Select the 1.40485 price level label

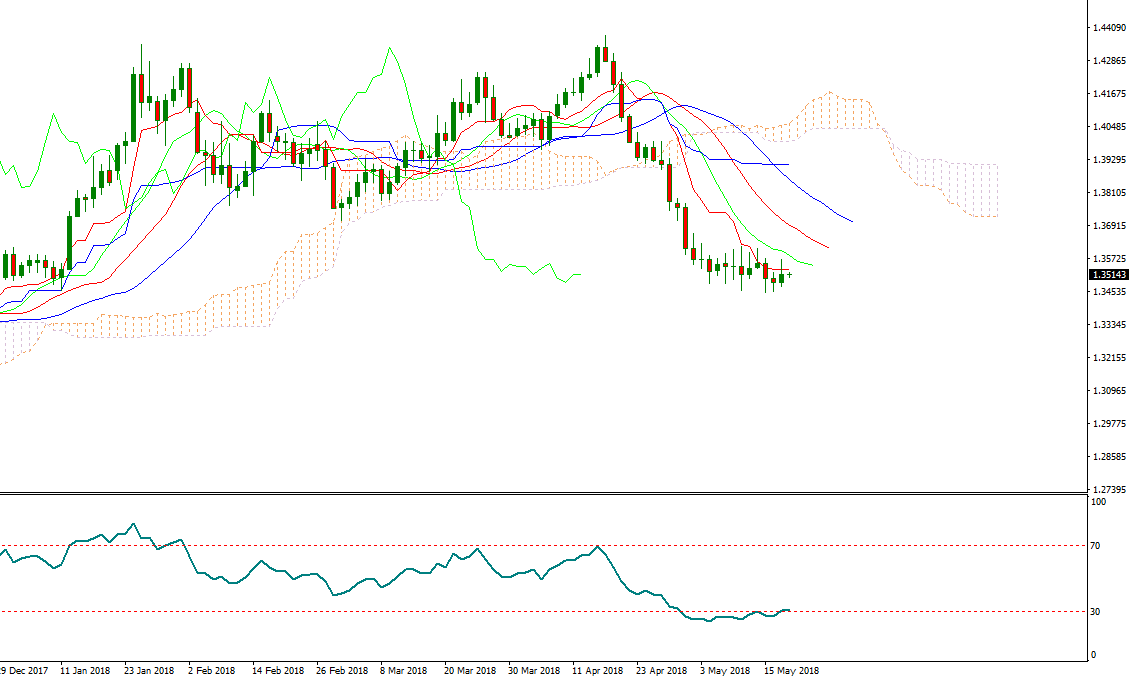pyautogui.click(x=1108, y=127)
